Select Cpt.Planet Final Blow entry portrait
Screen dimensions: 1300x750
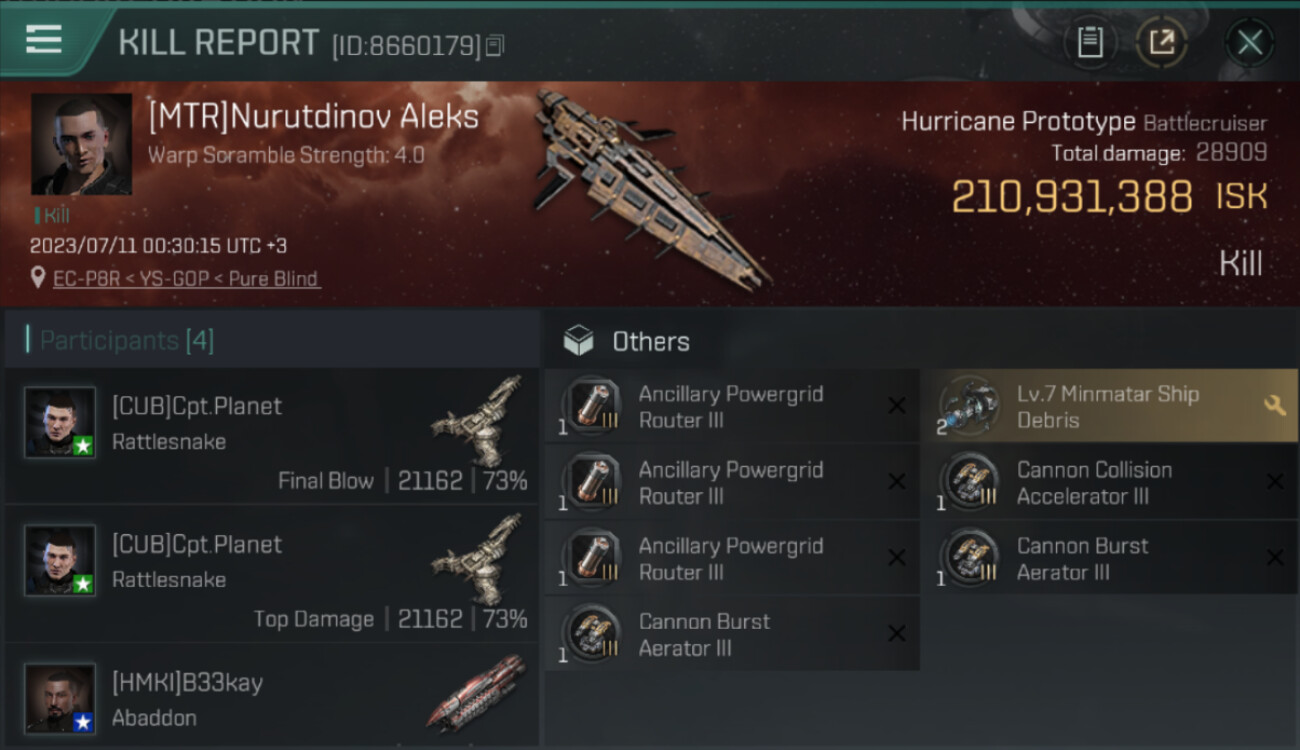pyautogui.click(x=60, y=423)
